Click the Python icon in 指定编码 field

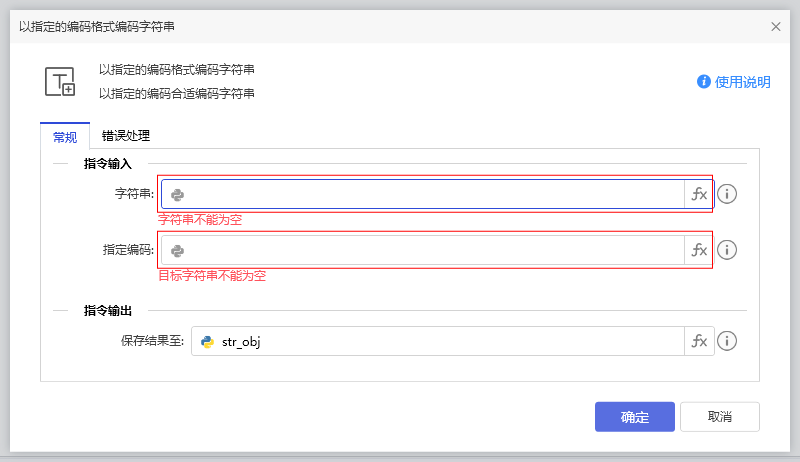point(178,251)
